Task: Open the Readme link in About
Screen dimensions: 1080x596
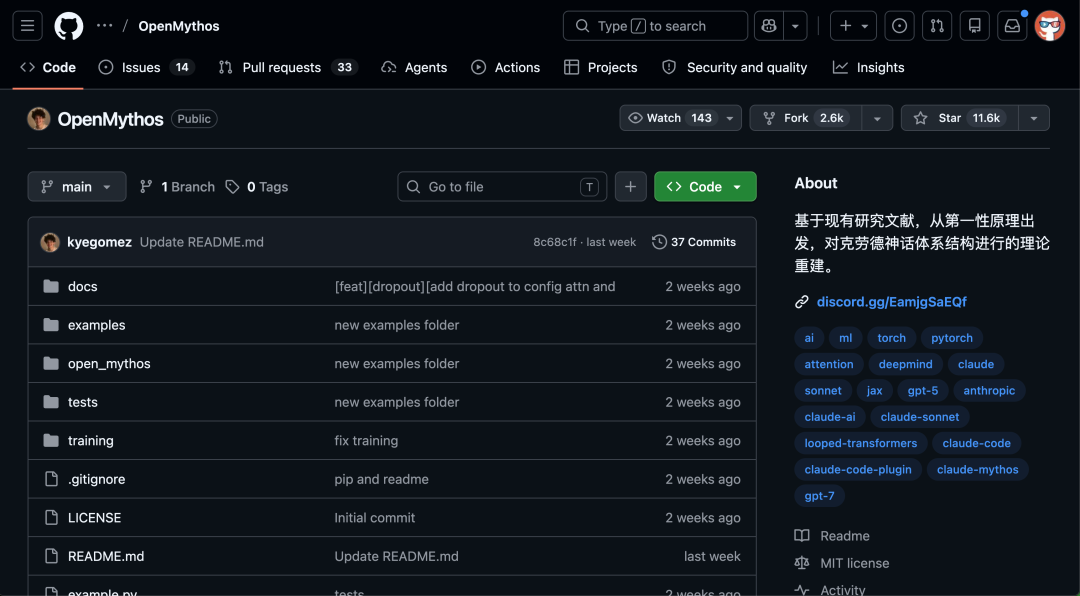Action: [x=844, y=536]
